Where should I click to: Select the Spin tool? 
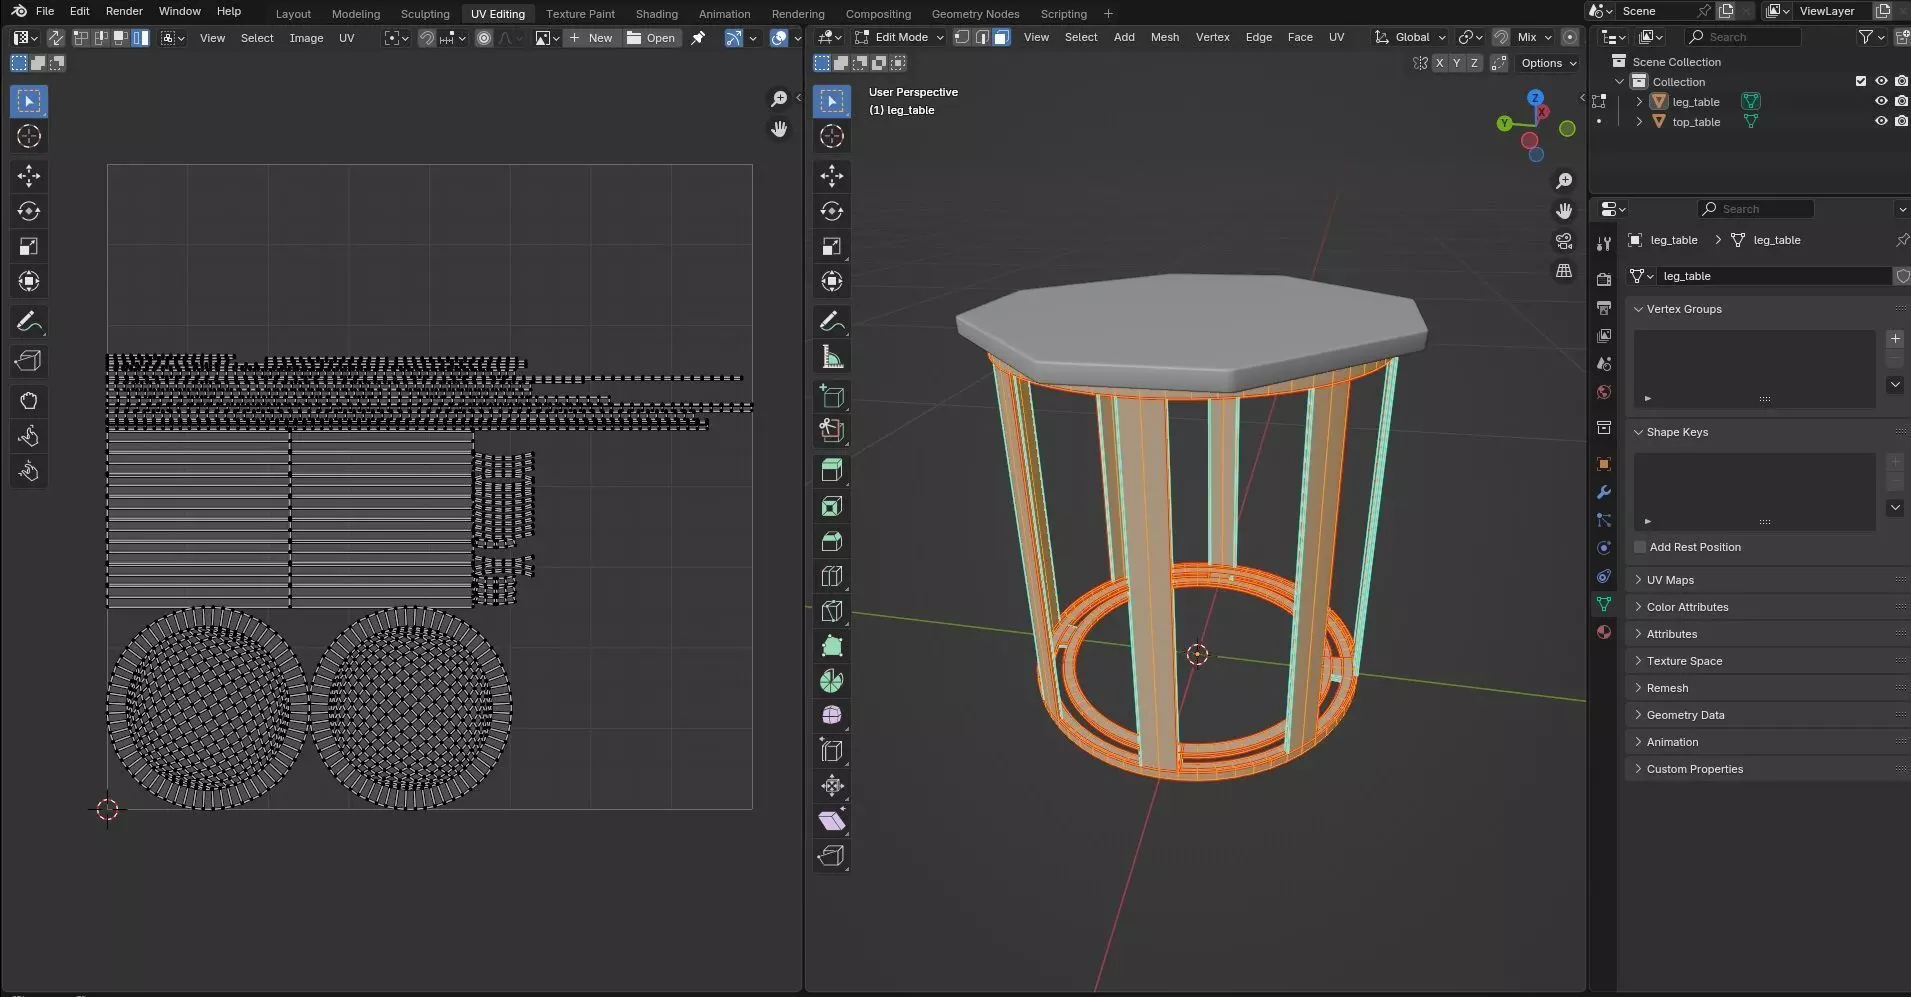[x=832, y=681]
